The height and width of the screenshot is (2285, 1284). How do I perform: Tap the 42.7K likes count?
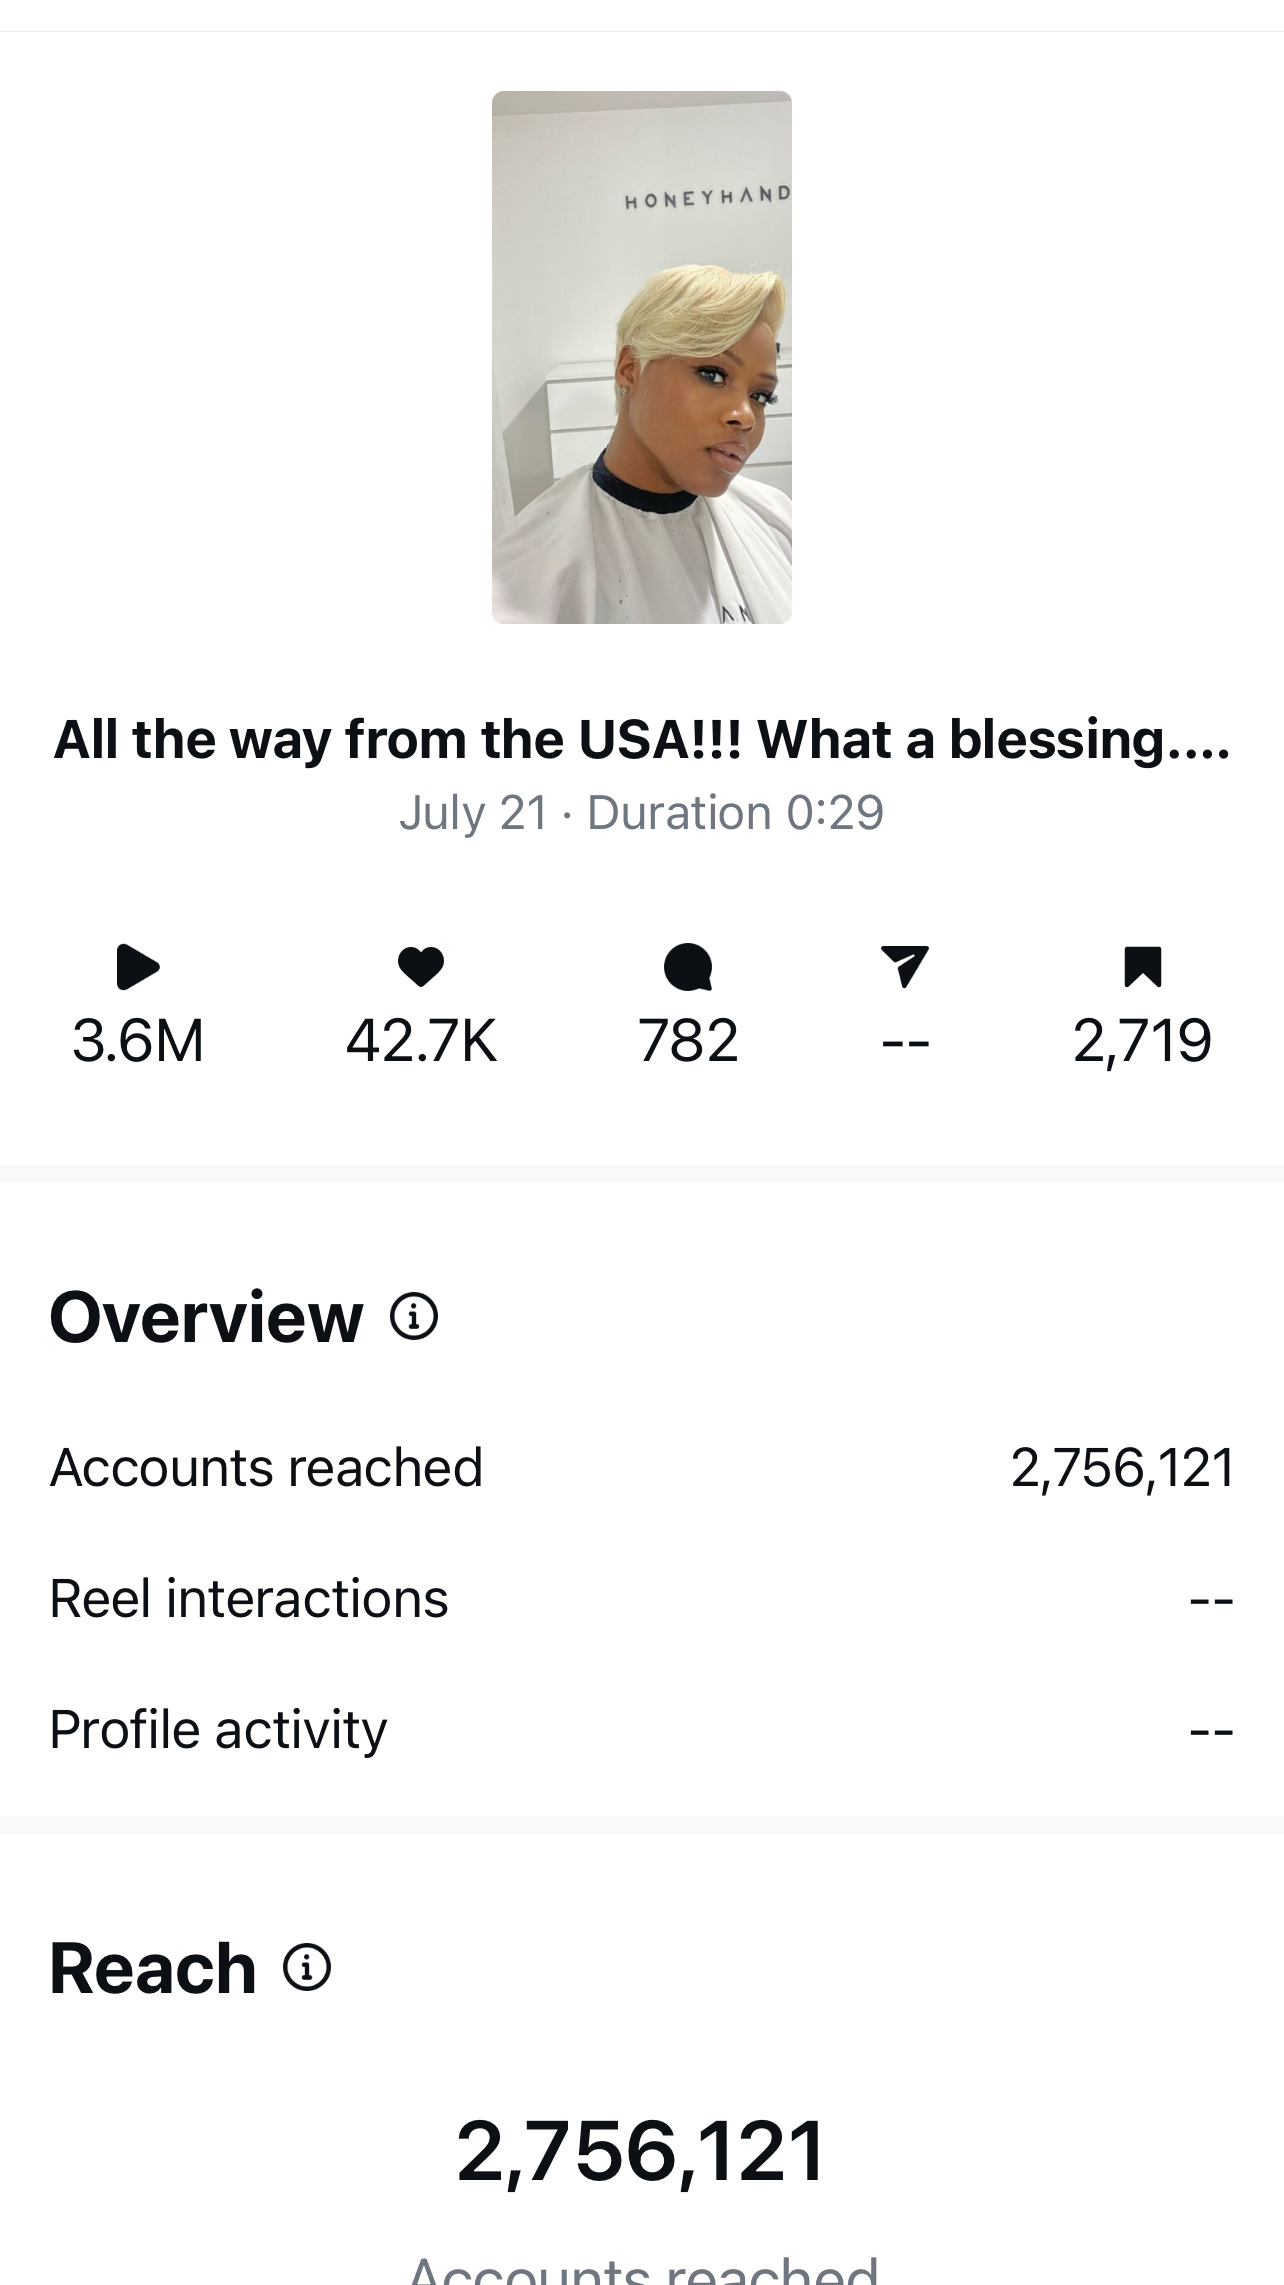tap(421, 1040)
